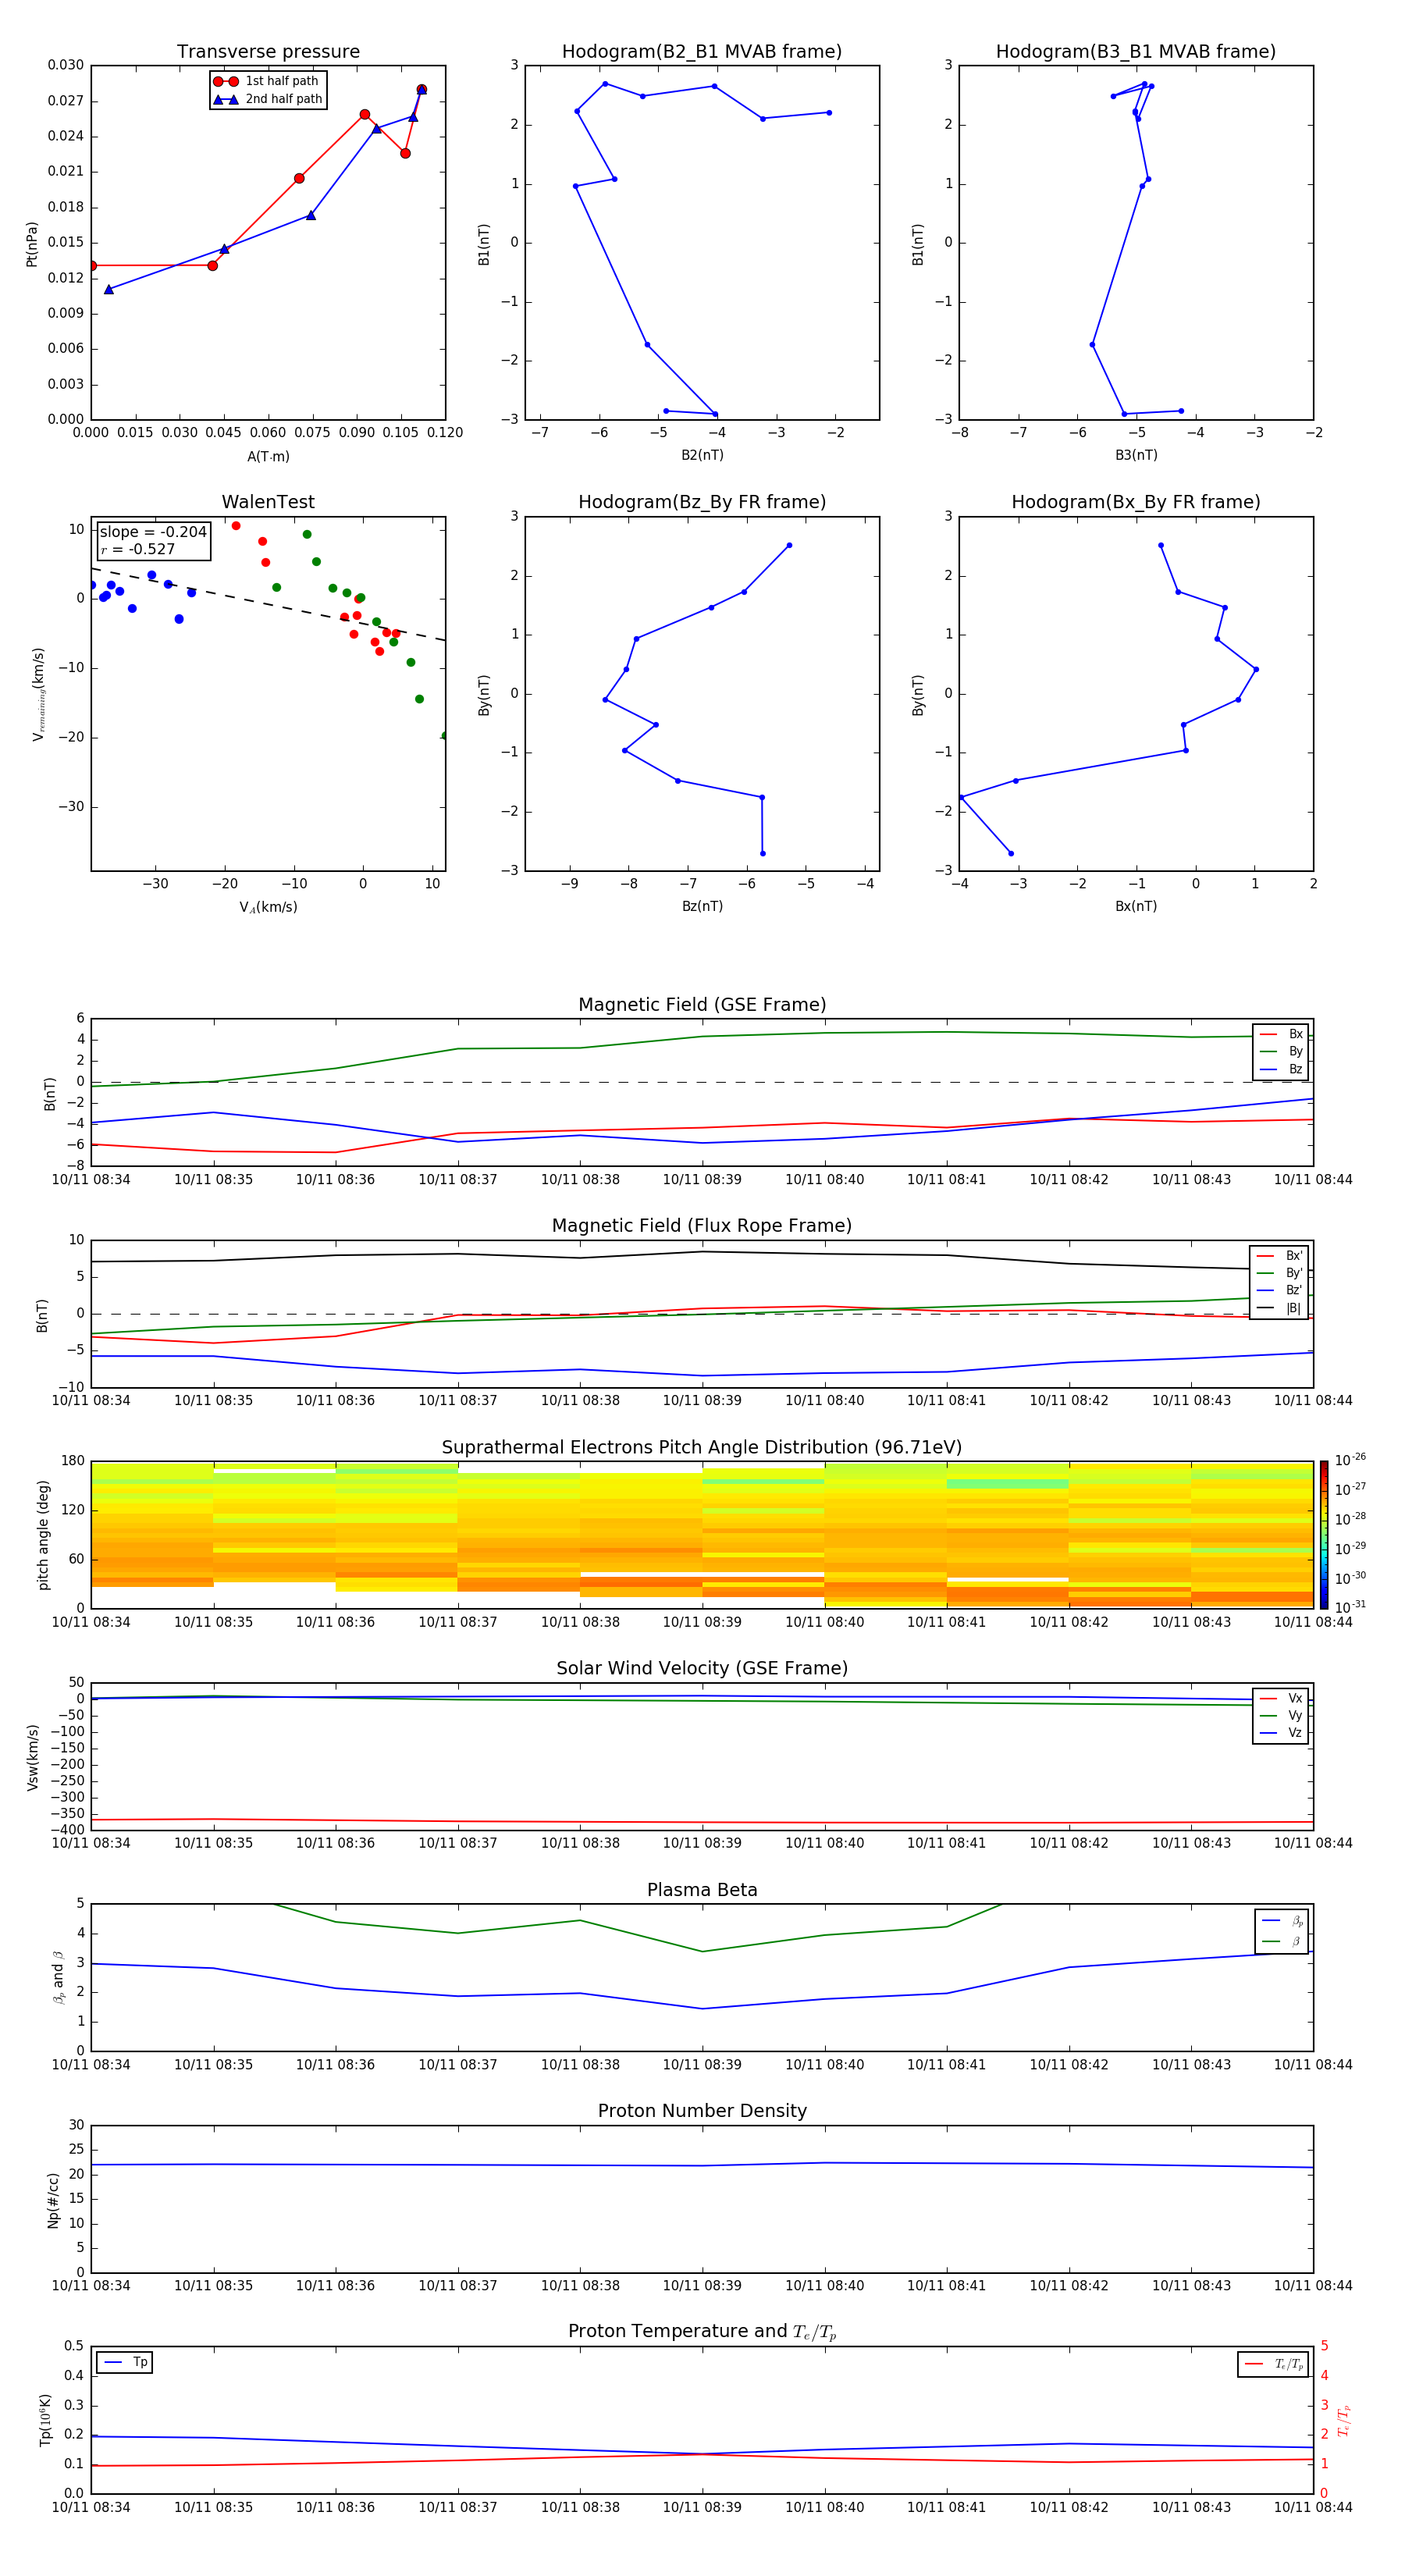Viewport: 1405px width, 2576px height.
Task: Click the 'Vx' velocity legend entry
Action: pyautogui.click(x=1281, y=1698)
